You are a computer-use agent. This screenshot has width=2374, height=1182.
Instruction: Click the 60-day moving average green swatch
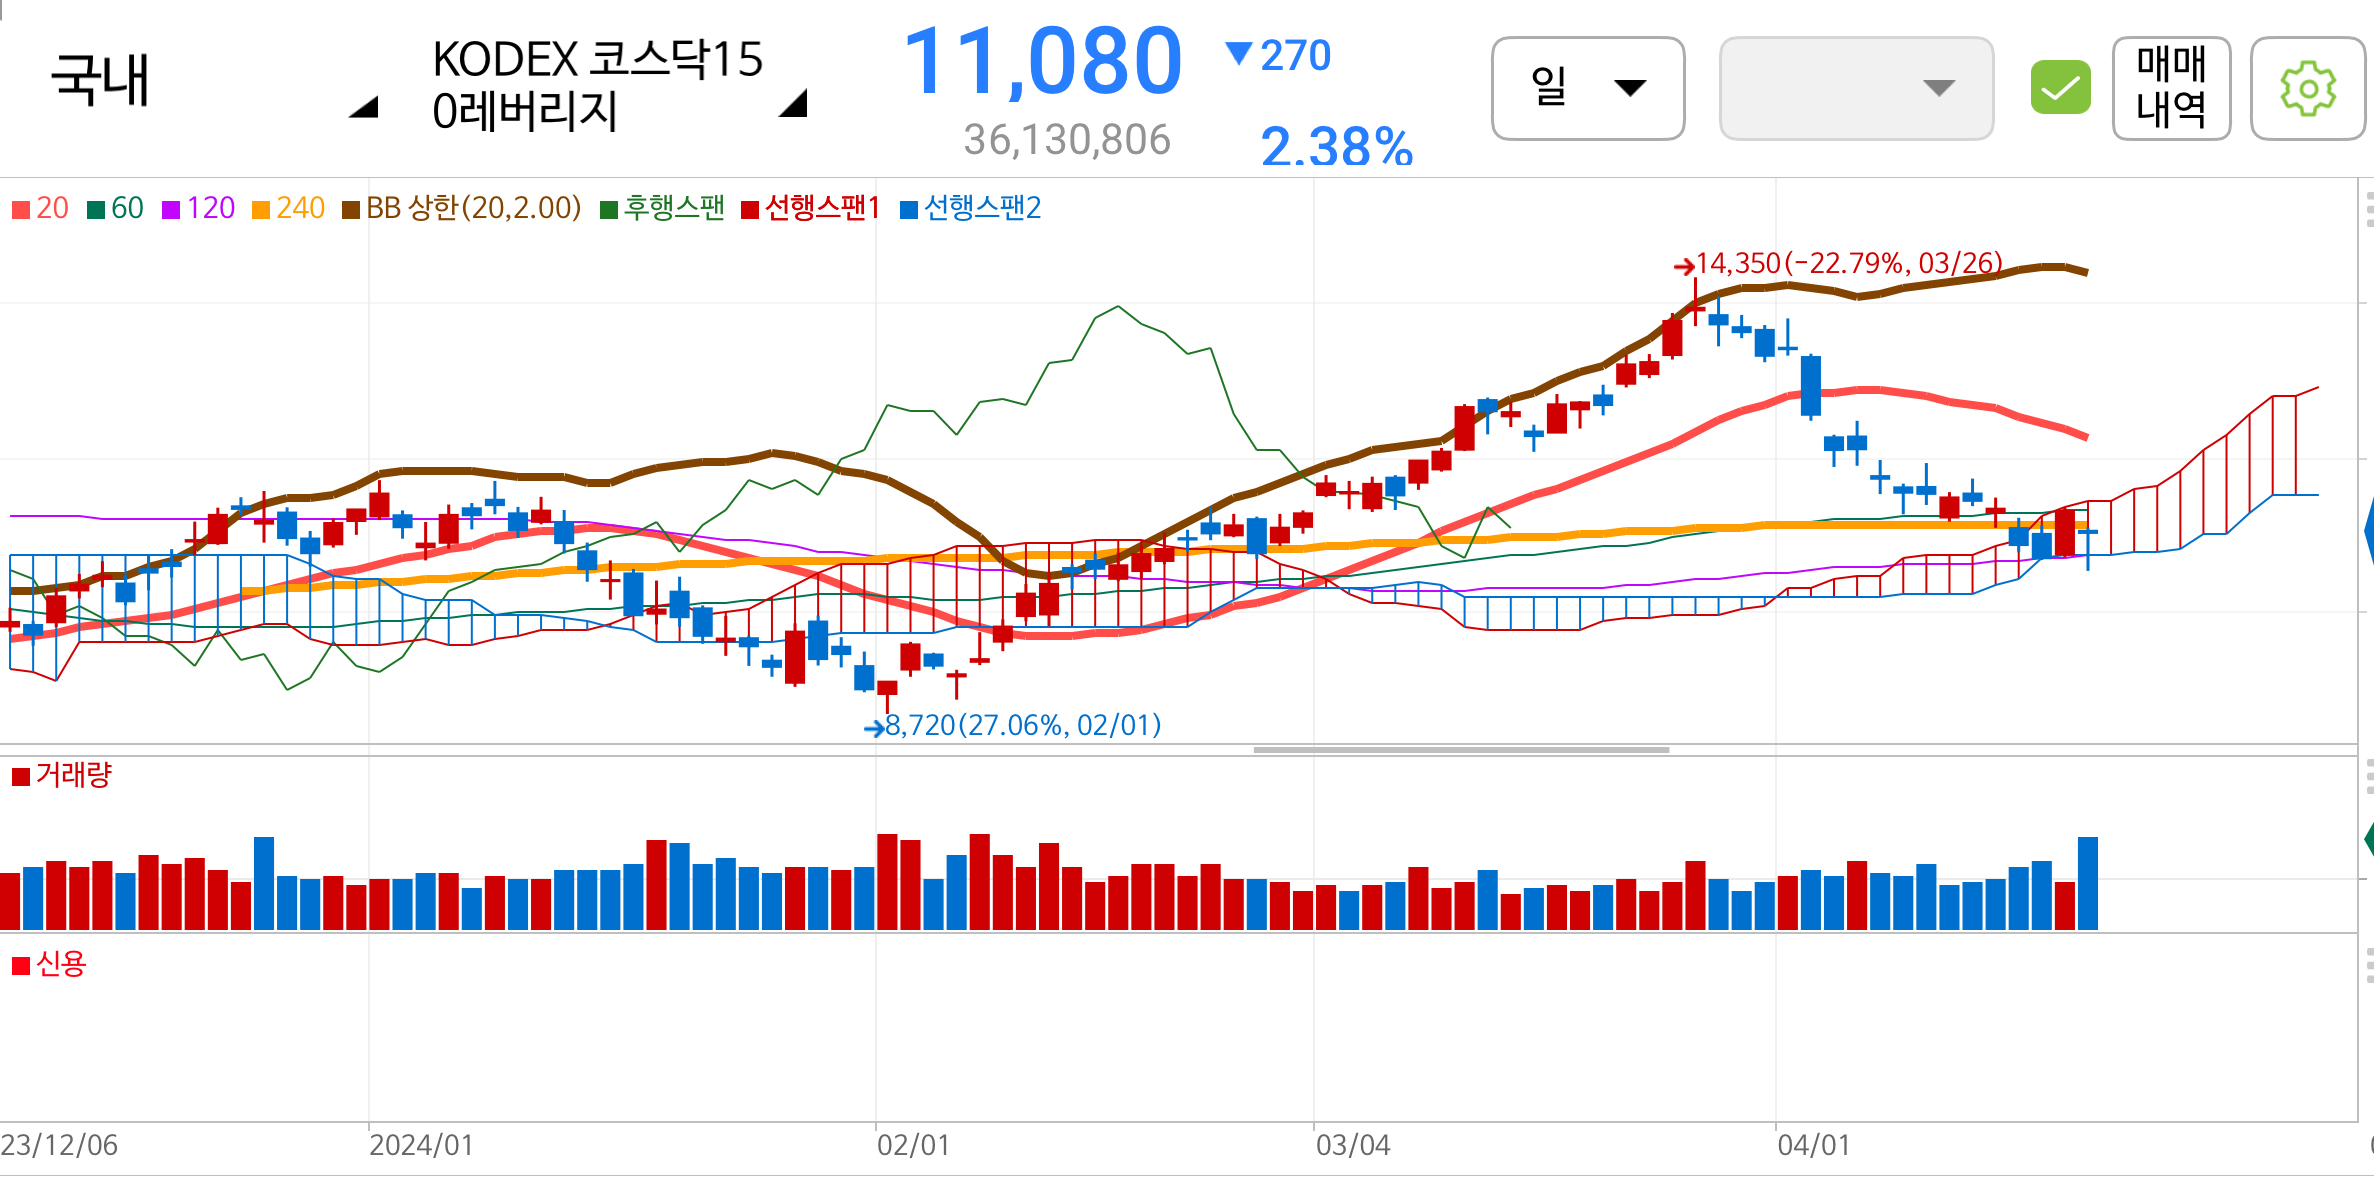[96, 210]
